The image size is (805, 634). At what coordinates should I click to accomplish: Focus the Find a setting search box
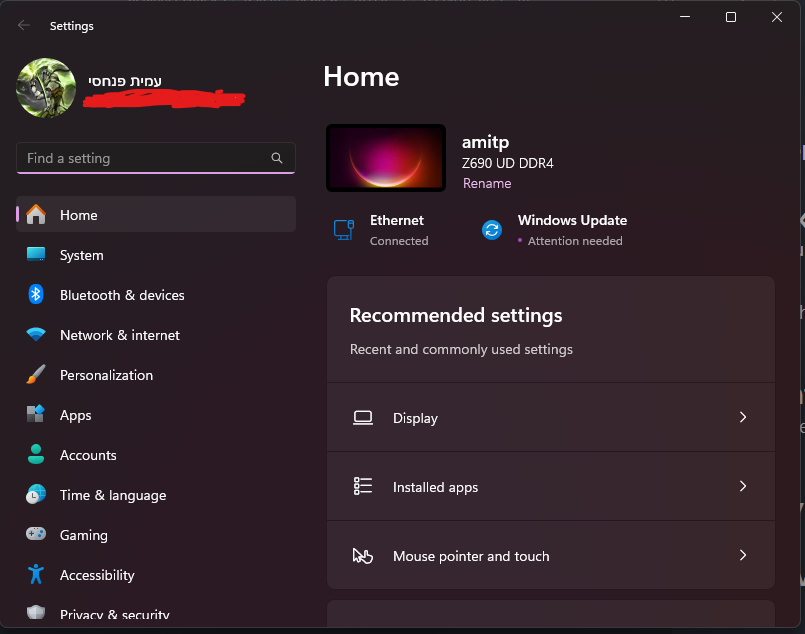(145, 158)
